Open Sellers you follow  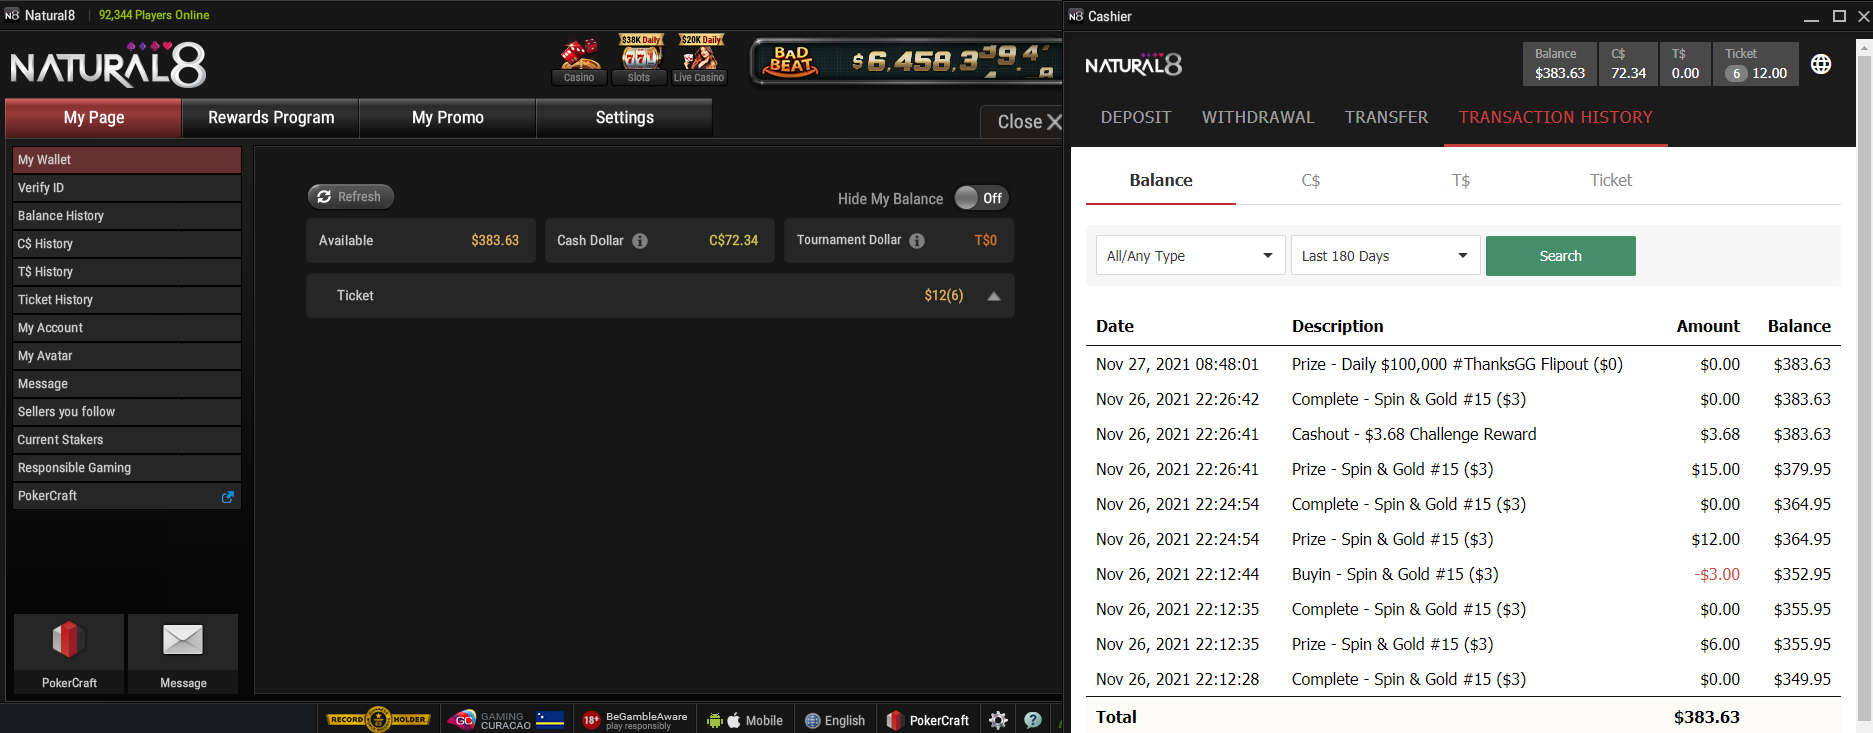click(x=127, y=412)
